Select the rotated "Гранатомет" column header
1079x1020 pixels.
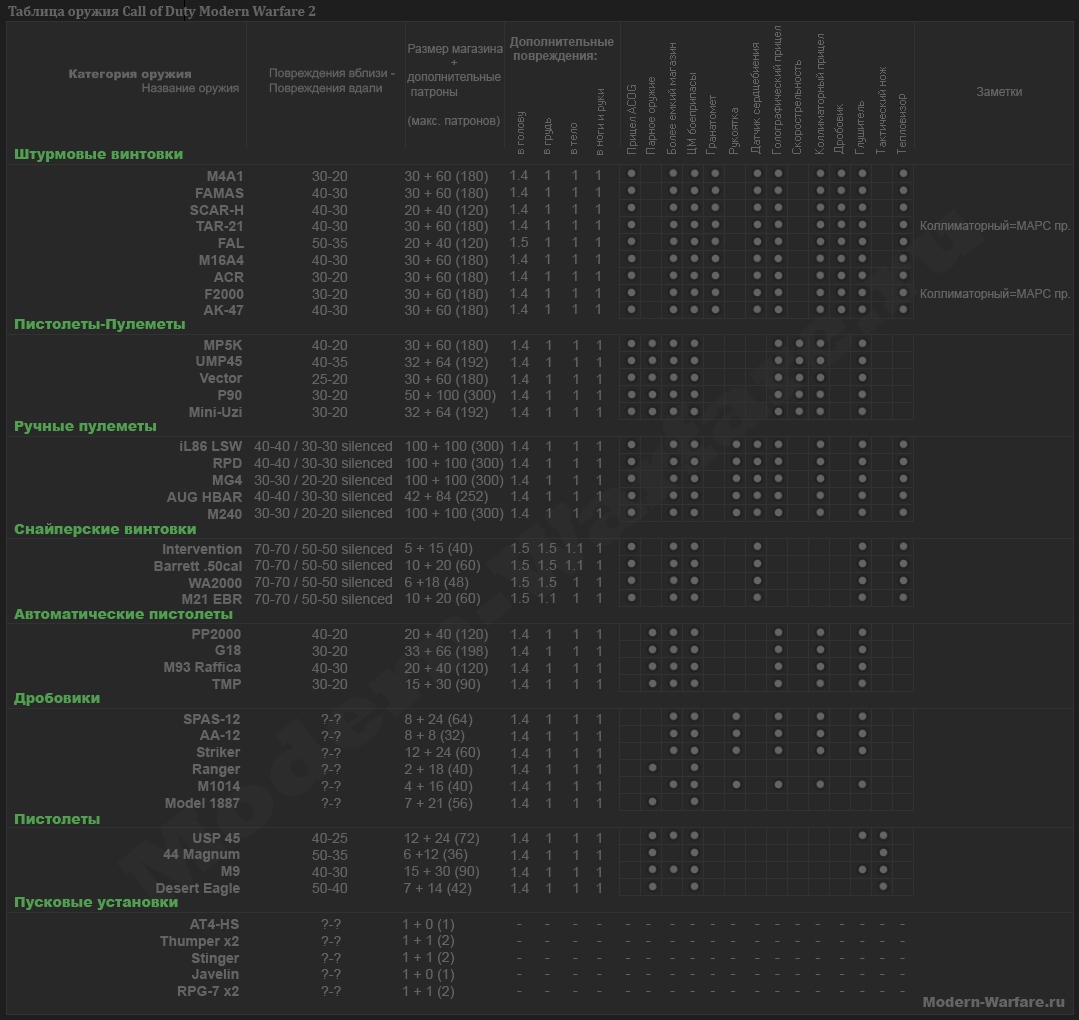coord(712,125)
